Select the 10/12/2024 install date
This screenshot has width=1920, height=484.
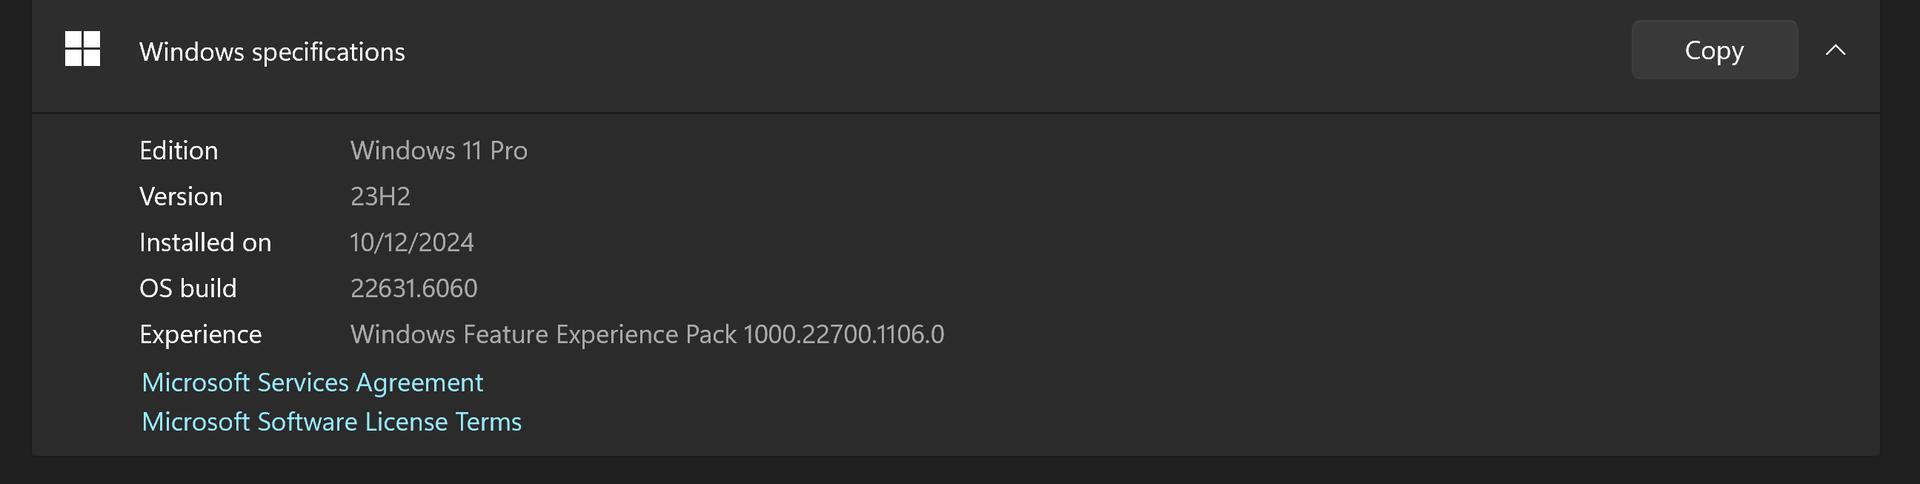click(412, 242)
